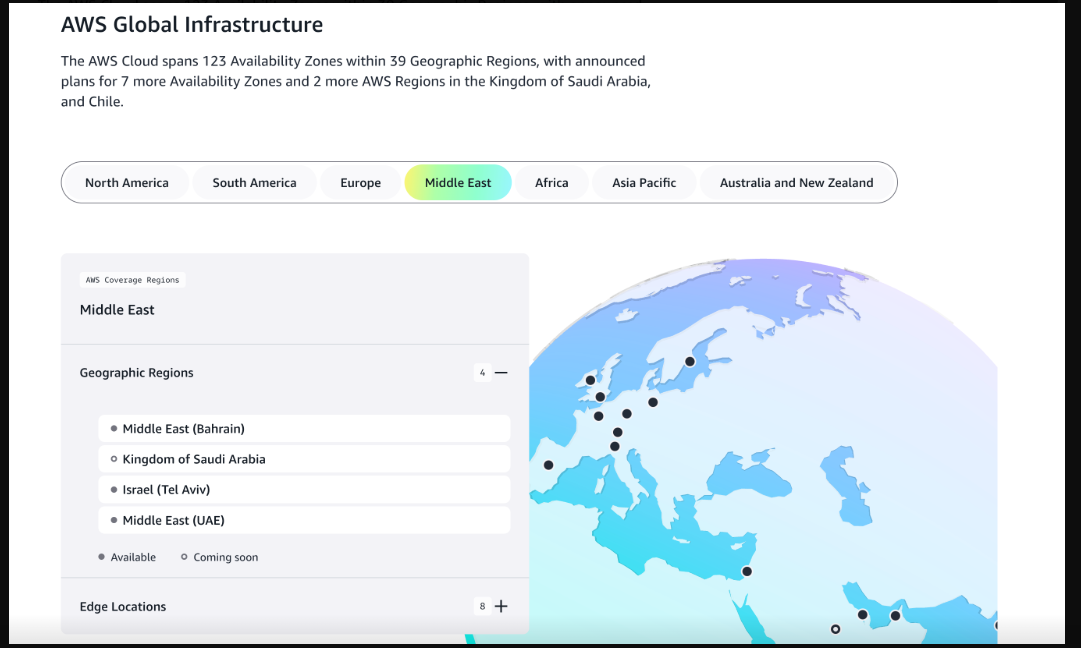
Task: Click the AWS Coverage Regions label badge
Action: click(133, 280)
